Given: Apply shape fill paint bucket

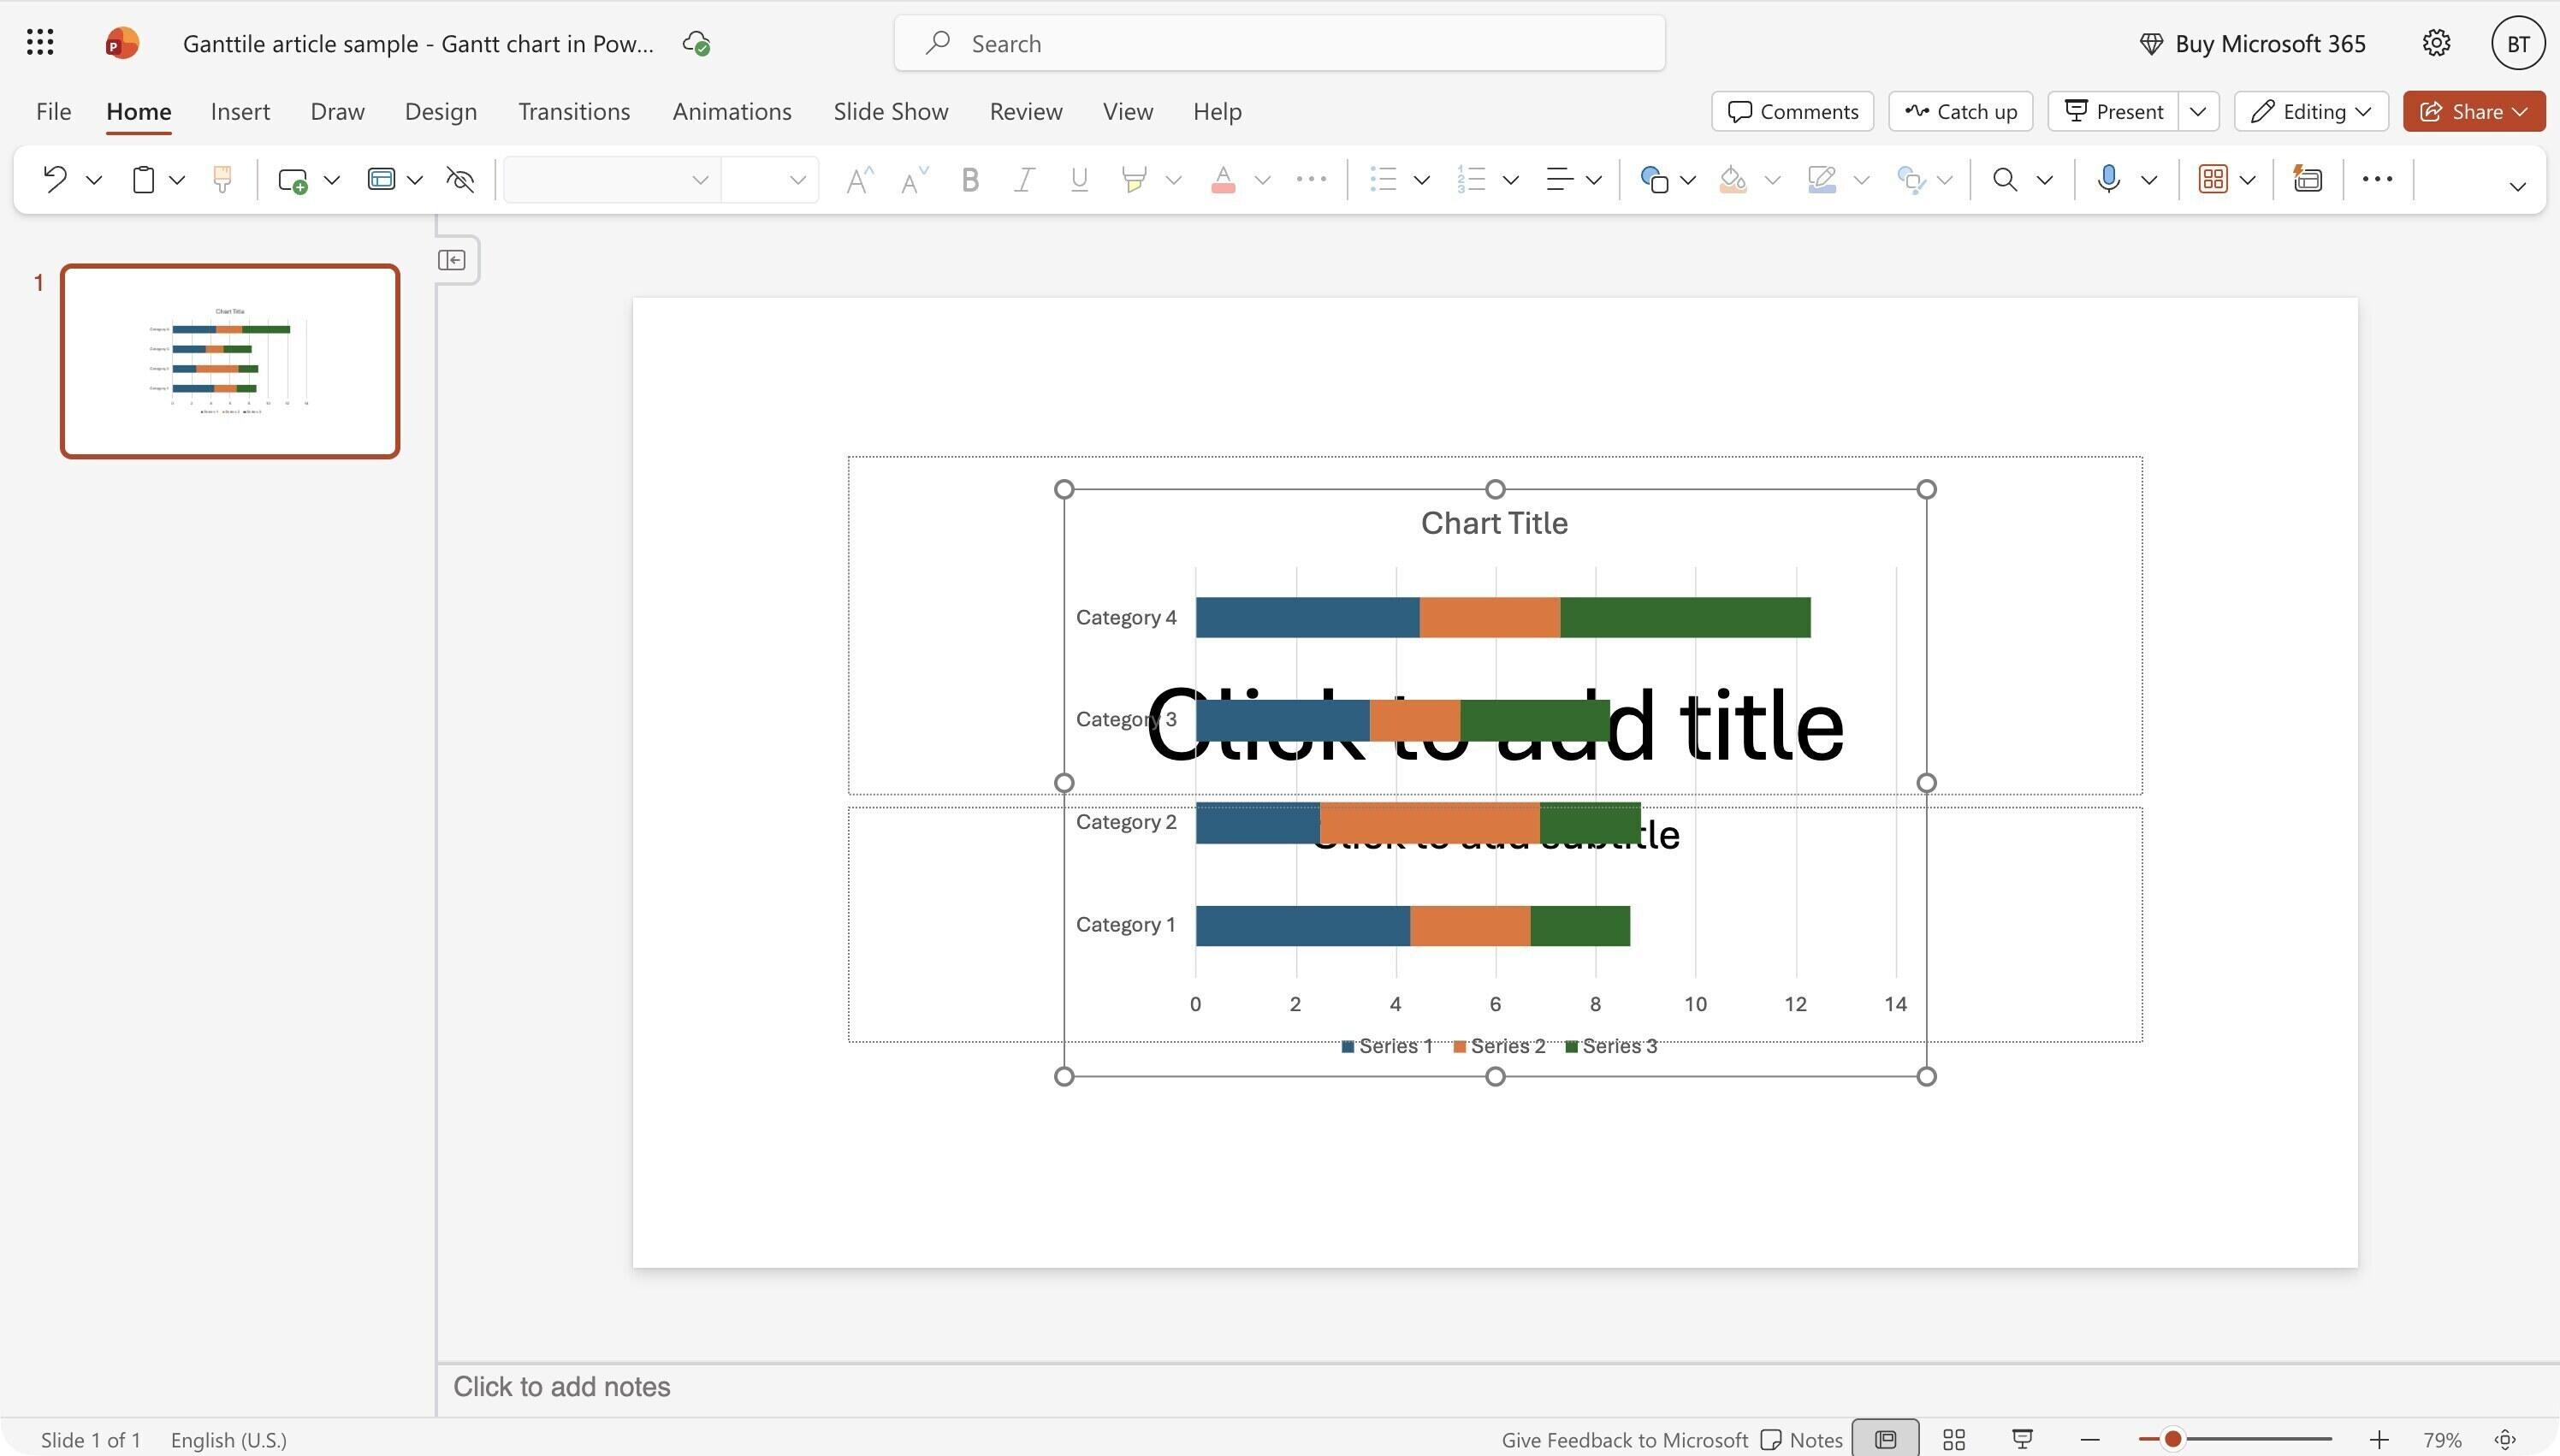Looking at the screenshot, I should click(x=1733, y=180).
